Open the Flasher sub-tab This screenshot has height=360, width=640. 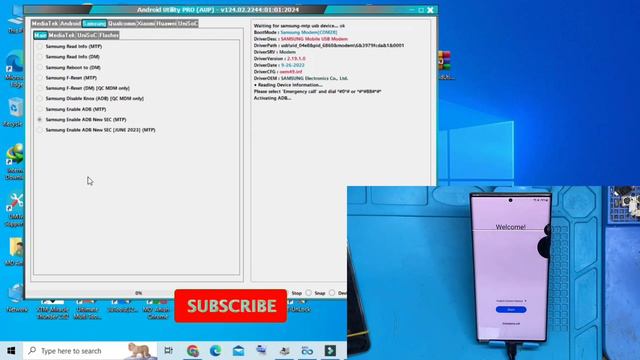click(x=109, y=36)
